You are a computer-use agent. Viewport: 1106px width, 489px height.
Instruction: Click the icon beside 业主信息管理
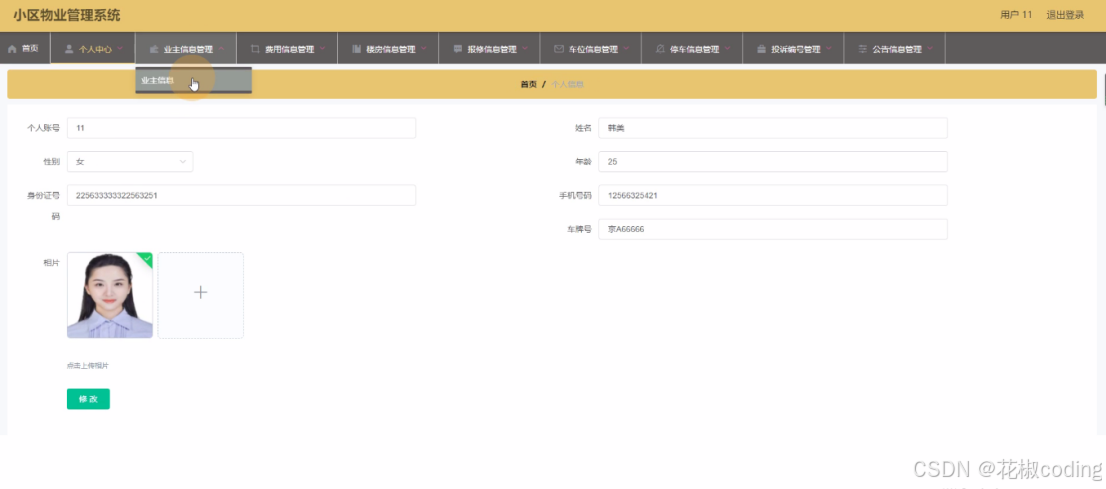[154, 49]
